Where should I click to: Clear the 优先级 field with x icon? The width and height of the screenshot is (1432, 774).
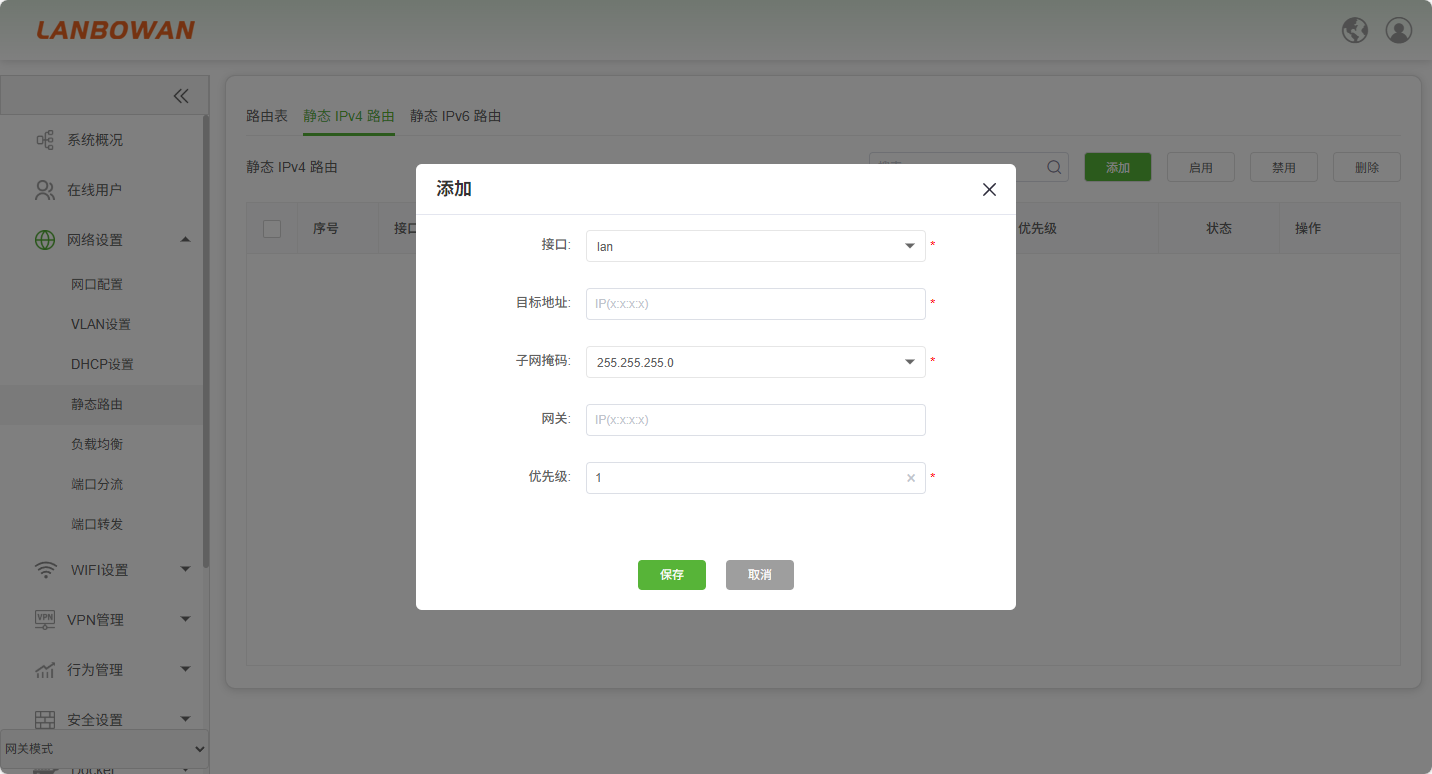point(911,478)
